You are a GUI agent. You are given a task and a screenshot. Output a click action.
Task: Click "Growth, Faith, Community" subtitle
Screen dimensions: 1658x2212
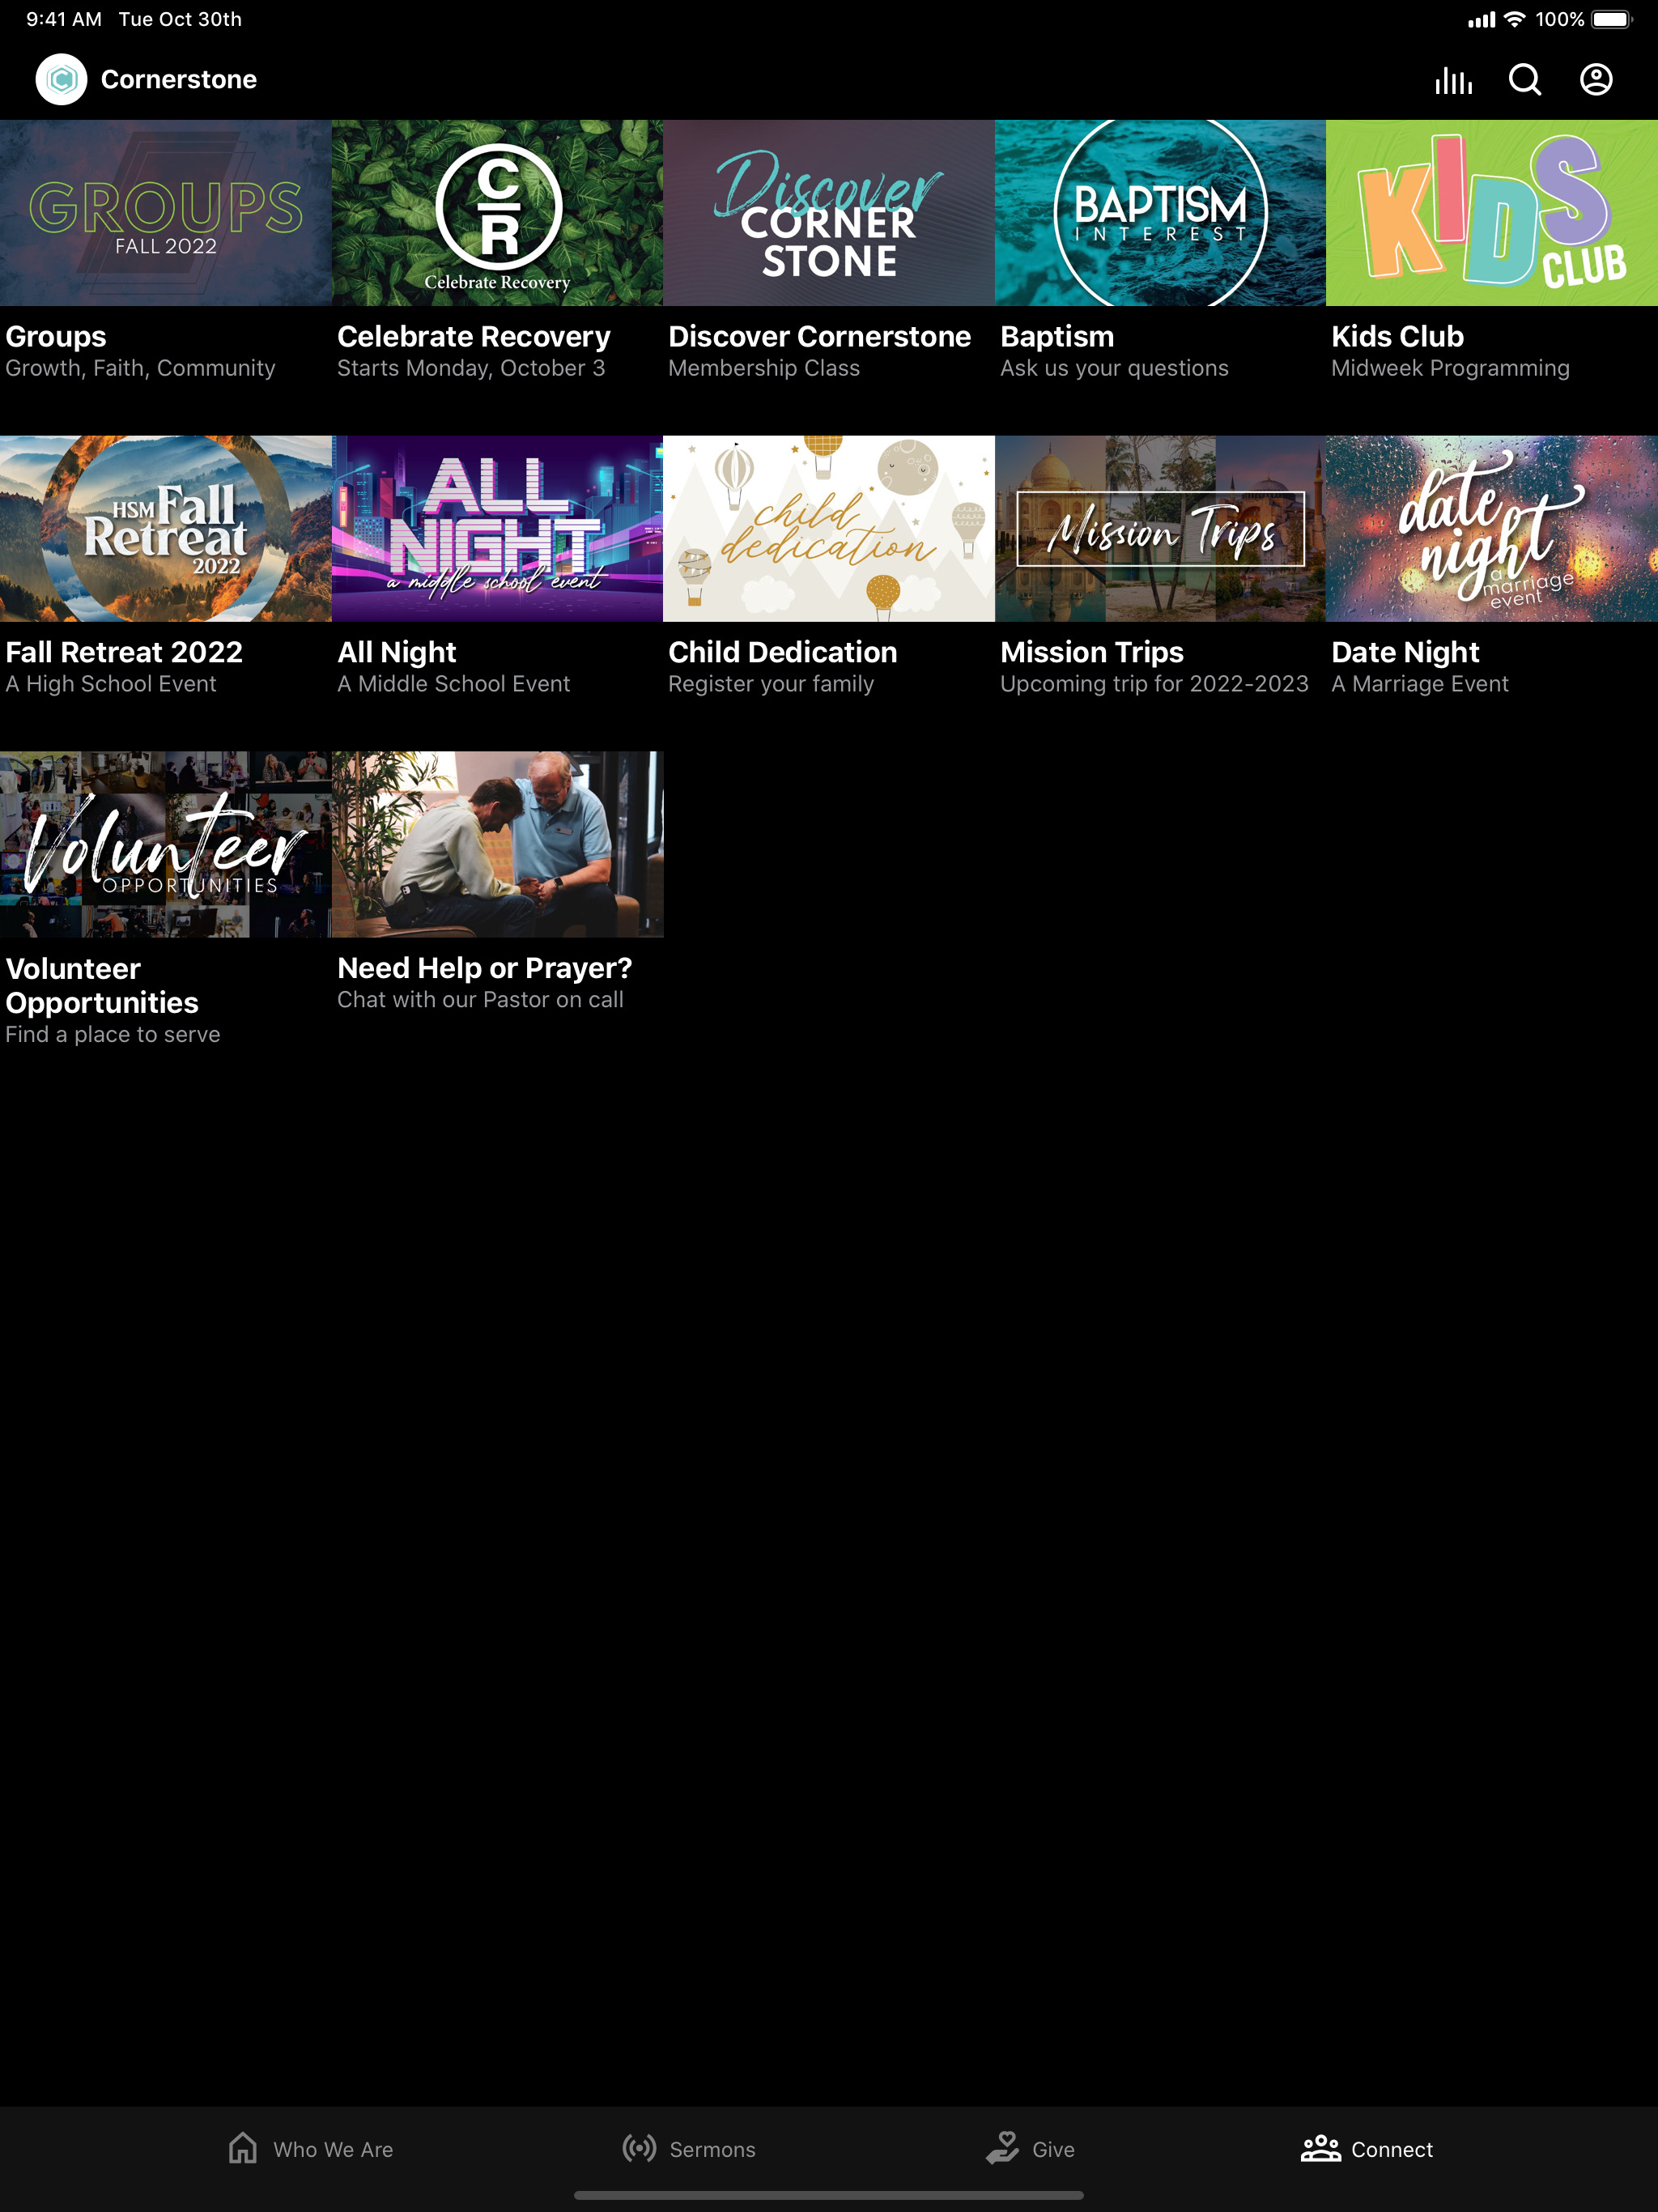pyautogui.click(x=140, y=368)
